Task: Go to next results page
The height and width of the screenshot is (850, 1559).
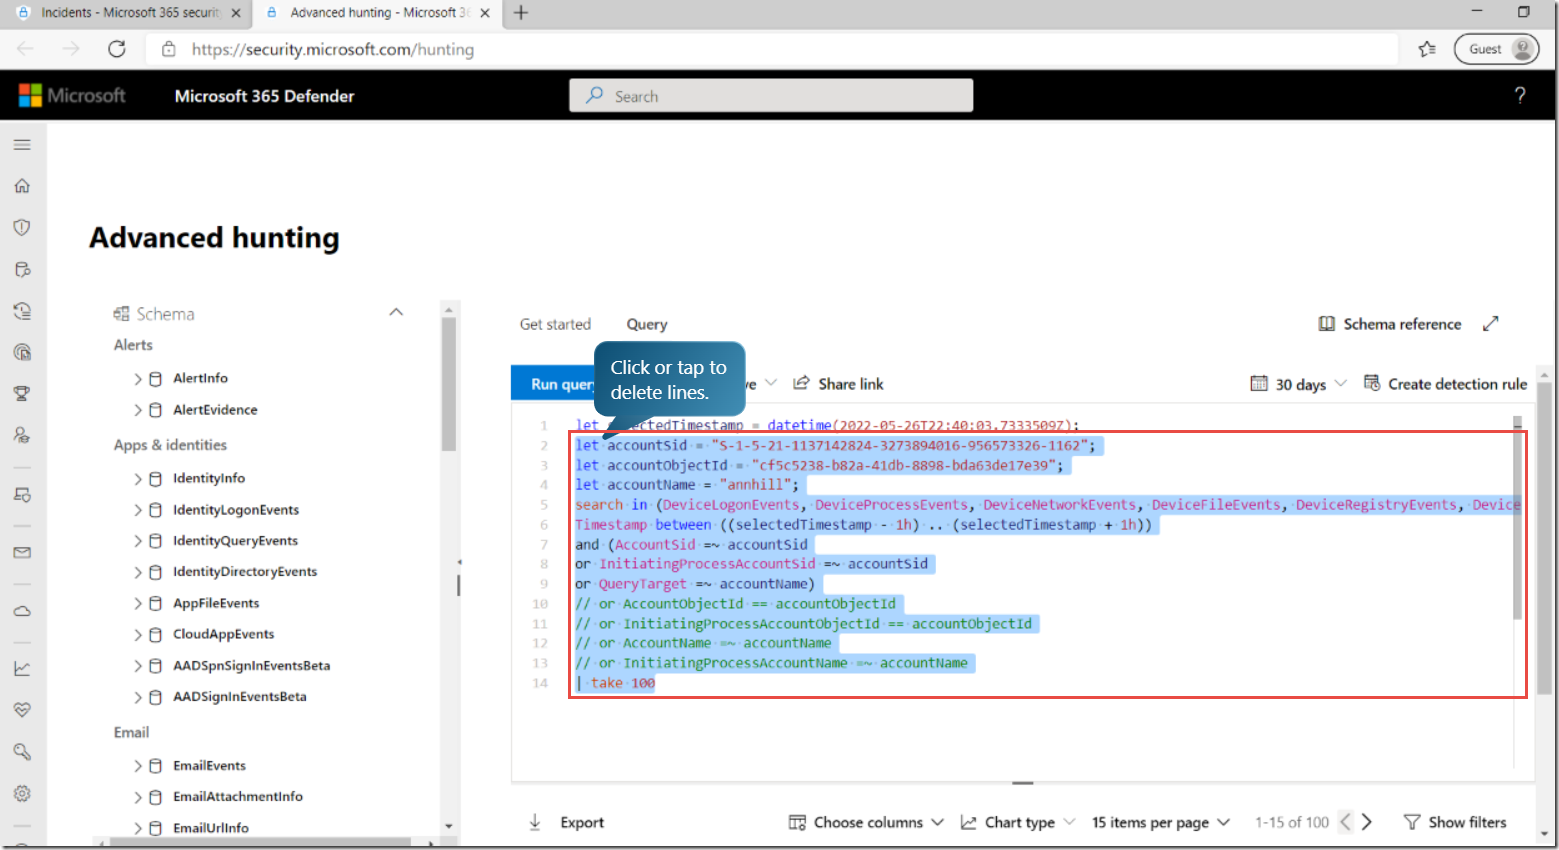Action: click(1367, 822)
